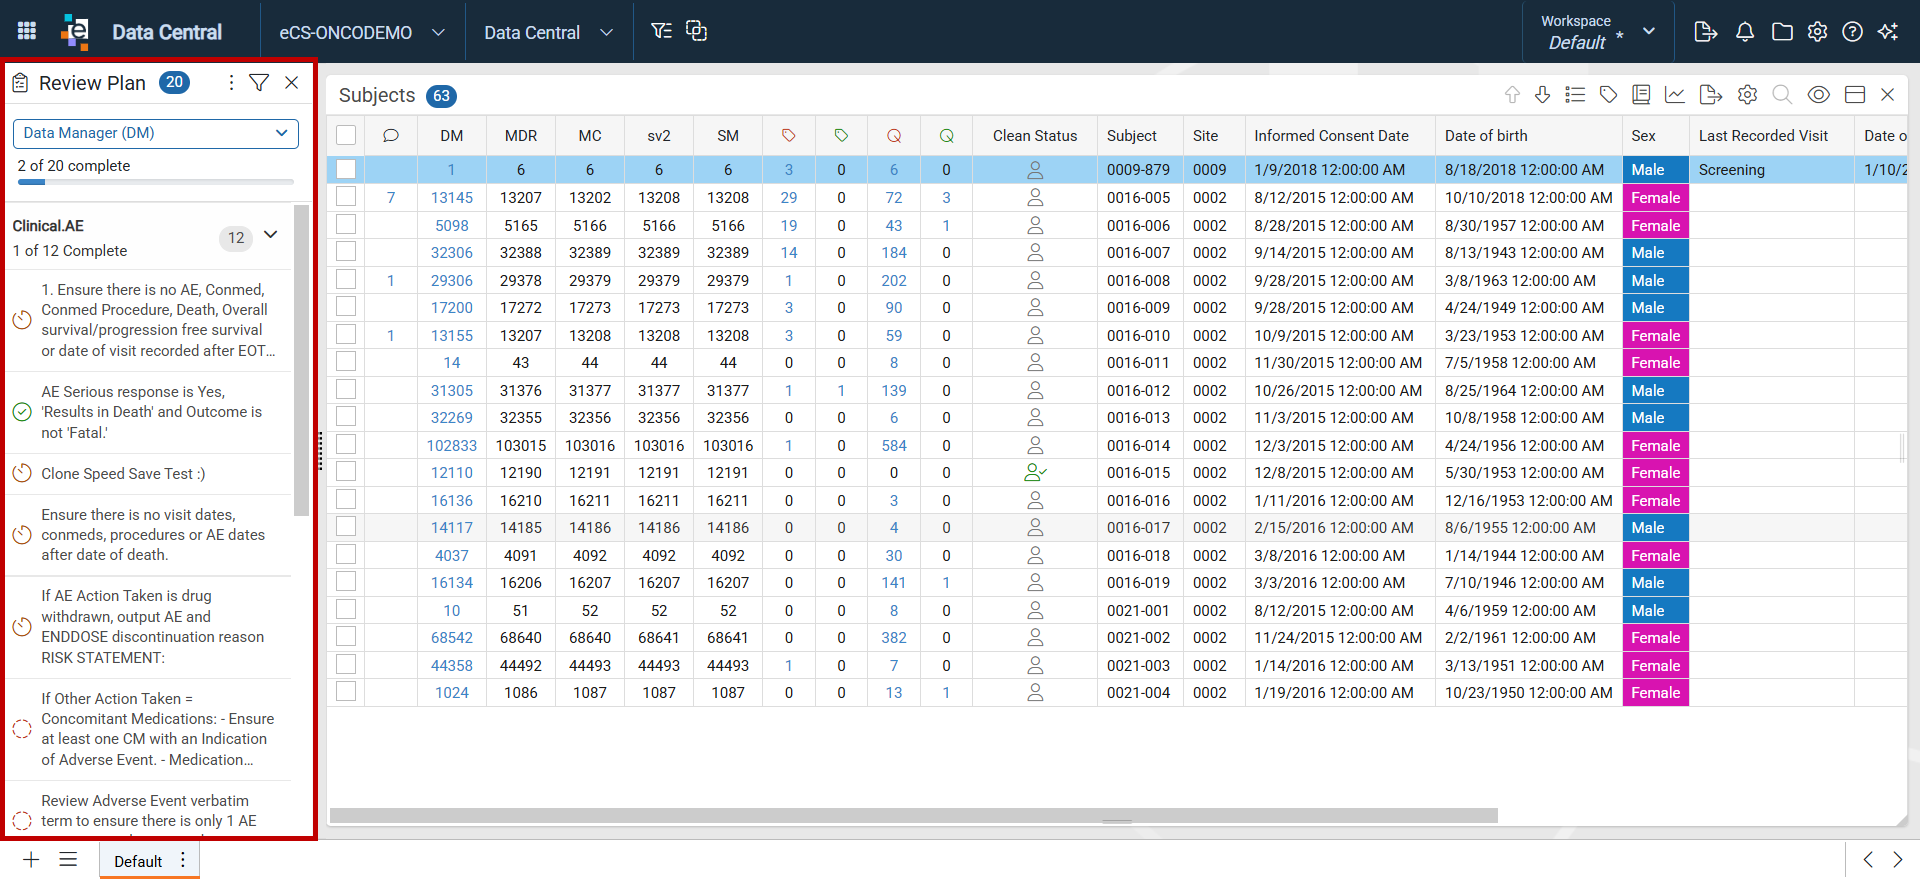This screenshot has height=879, width=1920.
Task: Open the apps grid menu
Action: pos(27,31)
